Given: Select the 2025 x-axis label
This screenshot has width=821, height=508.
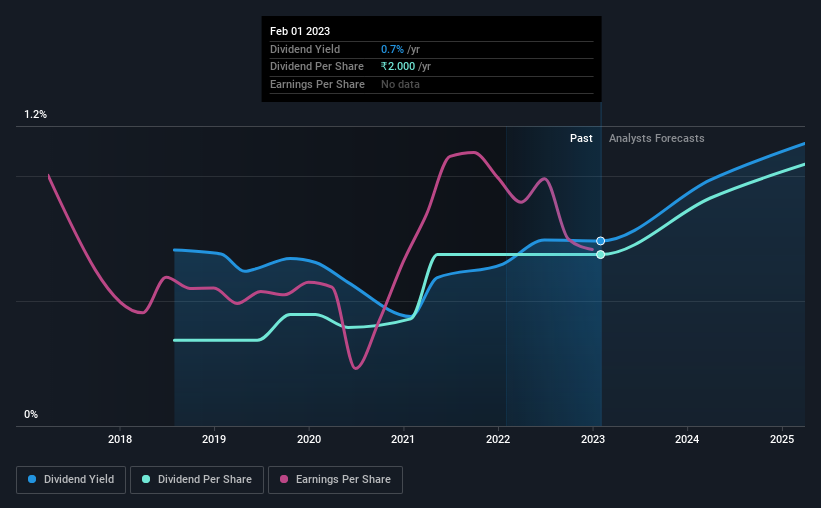Looking at the screenshot, I should tap(782, 439).
